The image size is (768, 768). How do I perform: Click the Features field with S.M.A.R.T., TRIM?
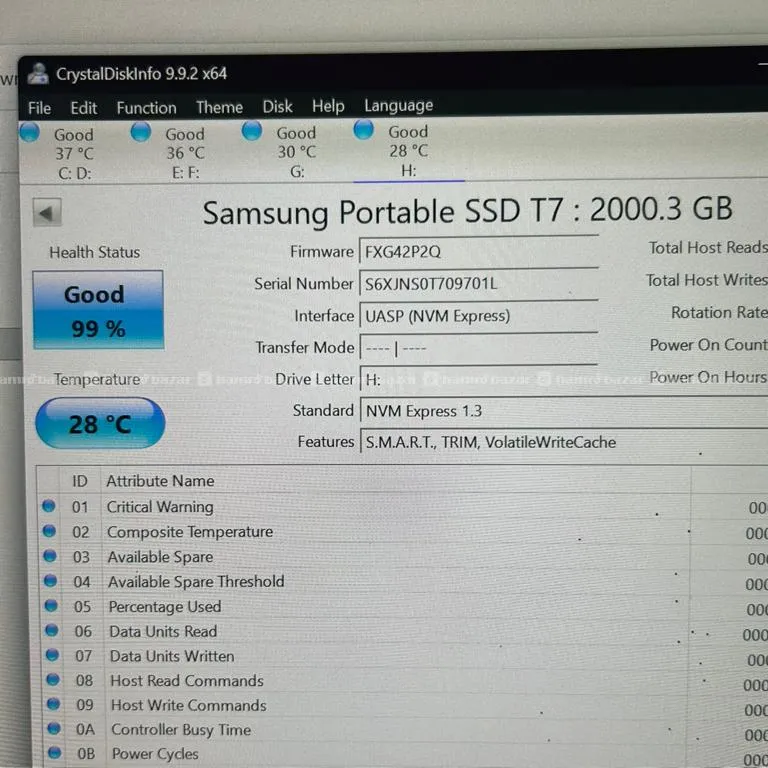pyautogui.click(x=564, y=442)
